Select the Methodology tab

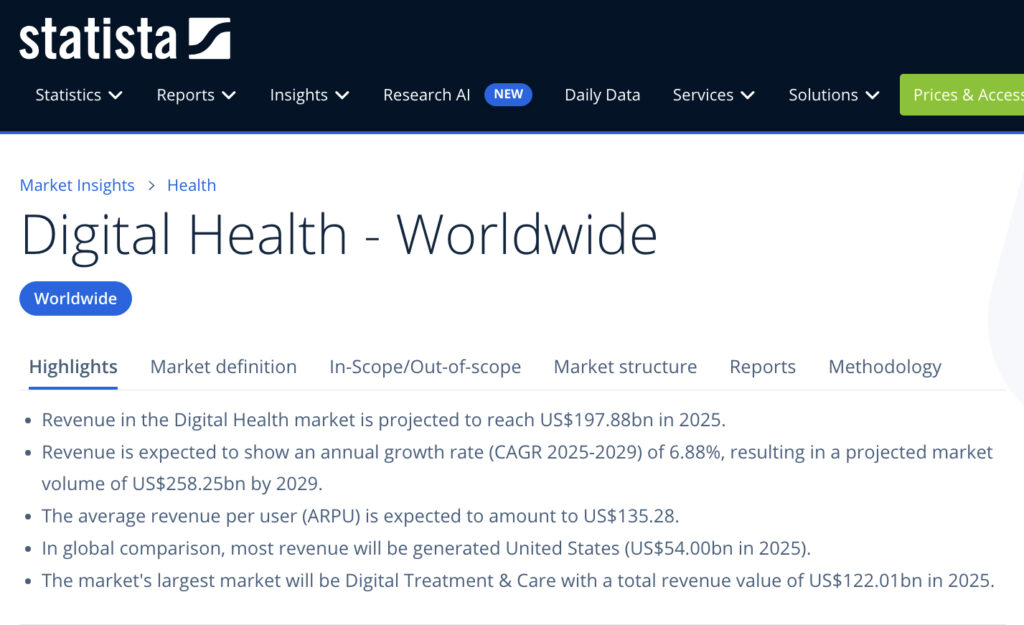point(885,367)
